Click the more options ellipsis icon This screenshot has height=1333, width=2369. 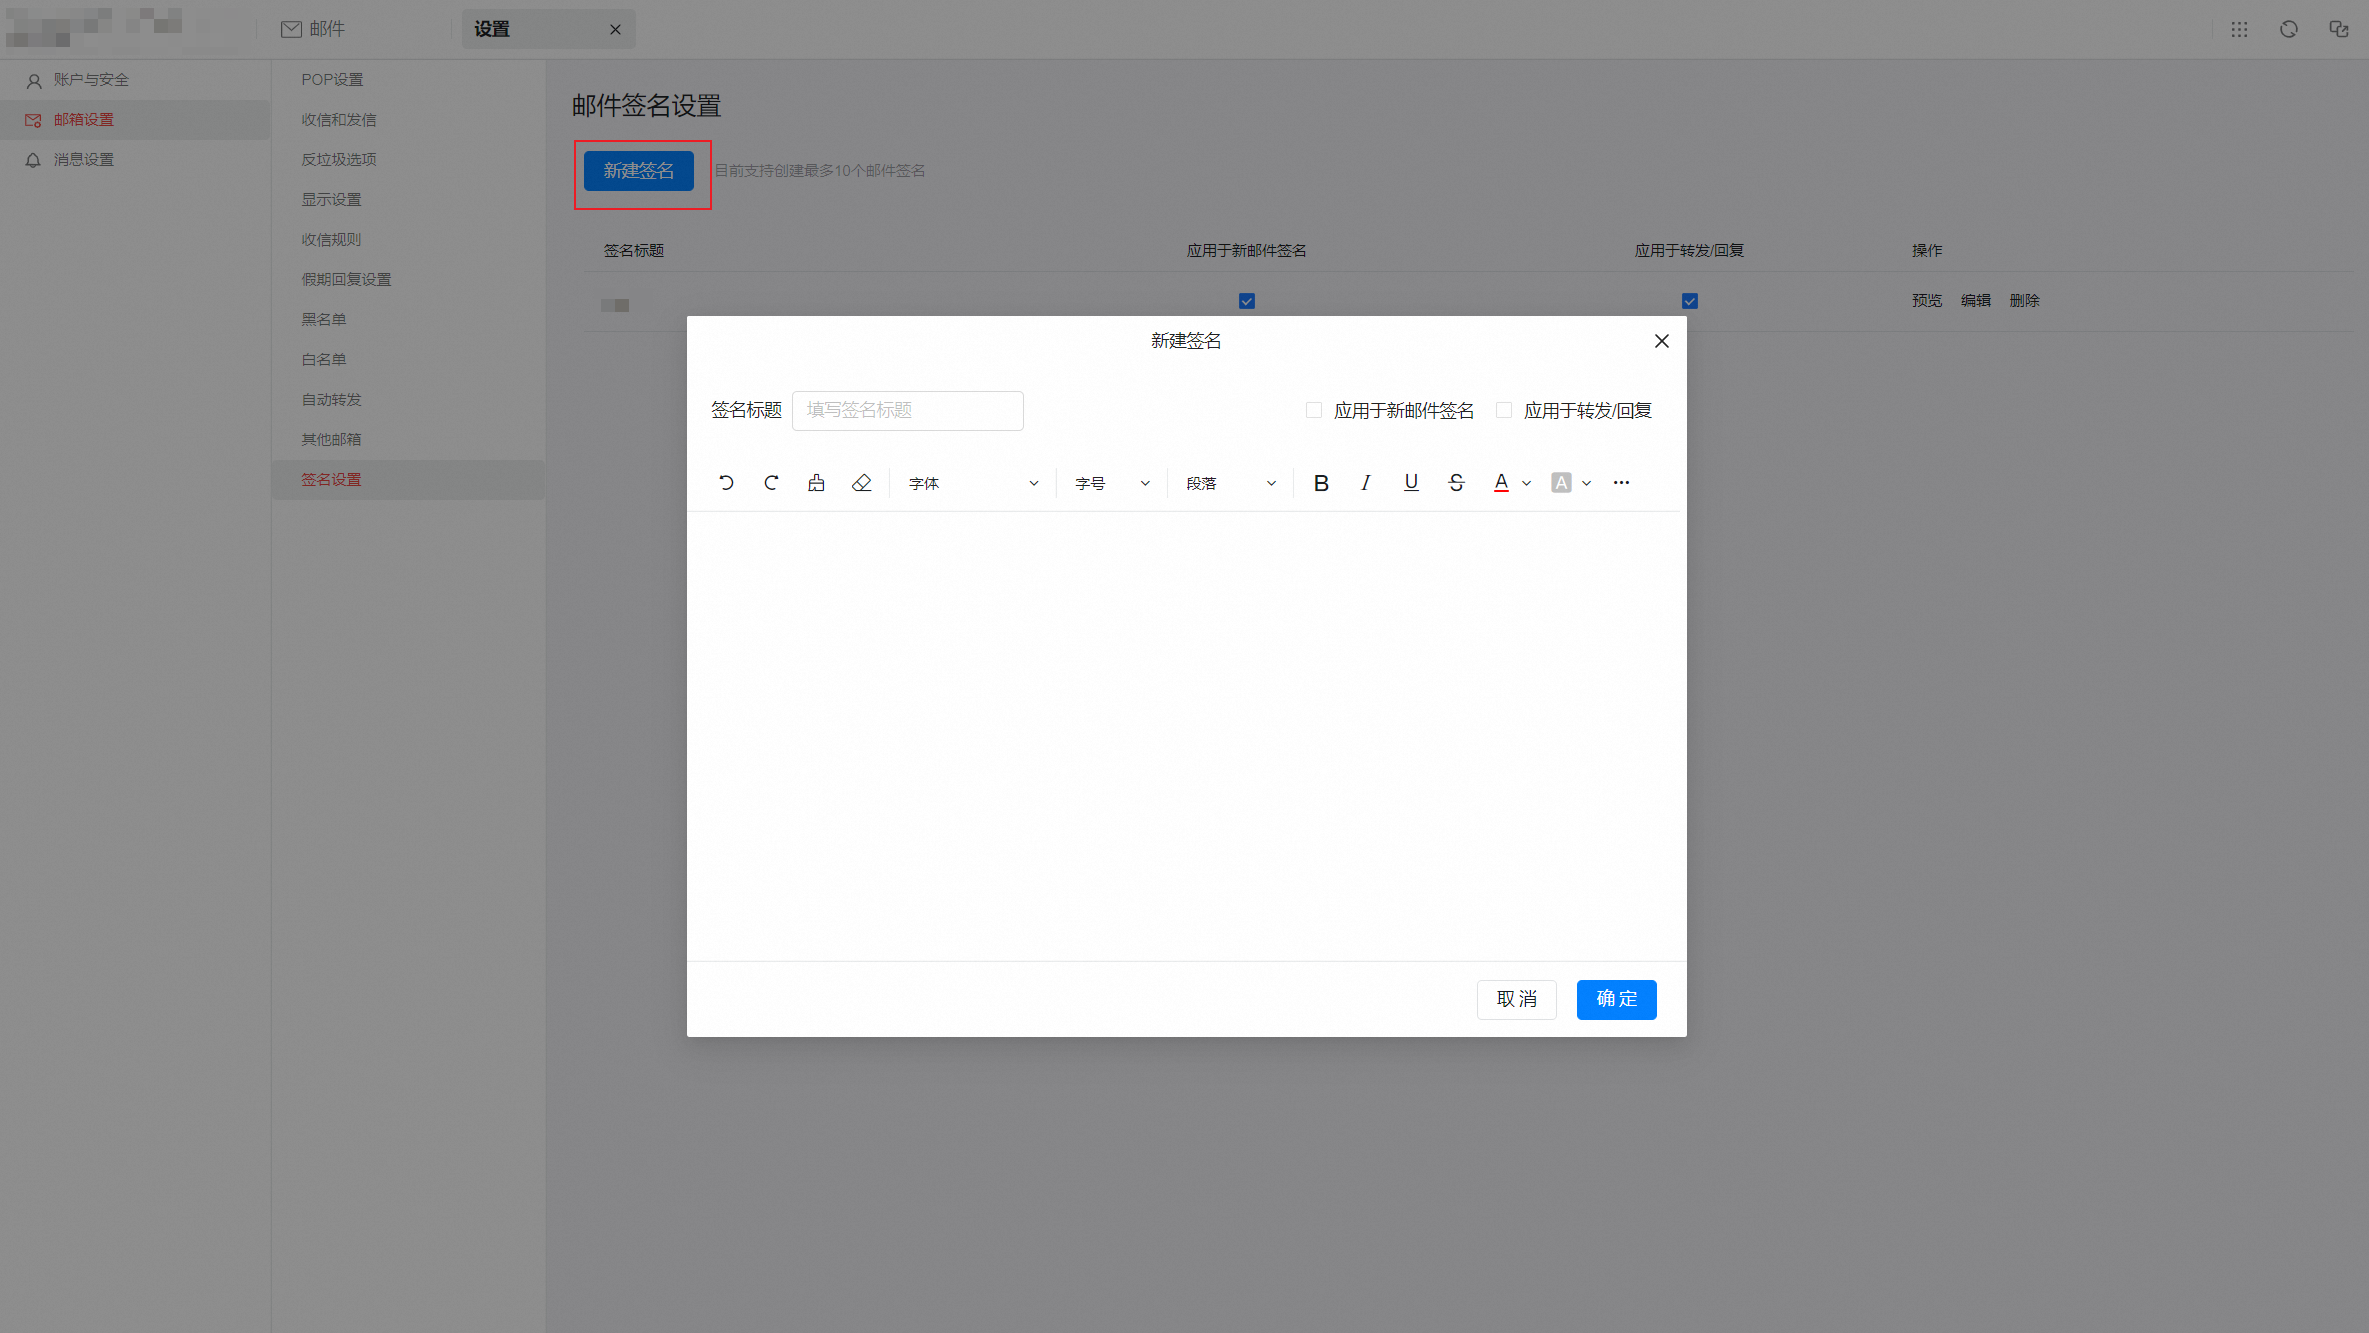coord(1622,482)
